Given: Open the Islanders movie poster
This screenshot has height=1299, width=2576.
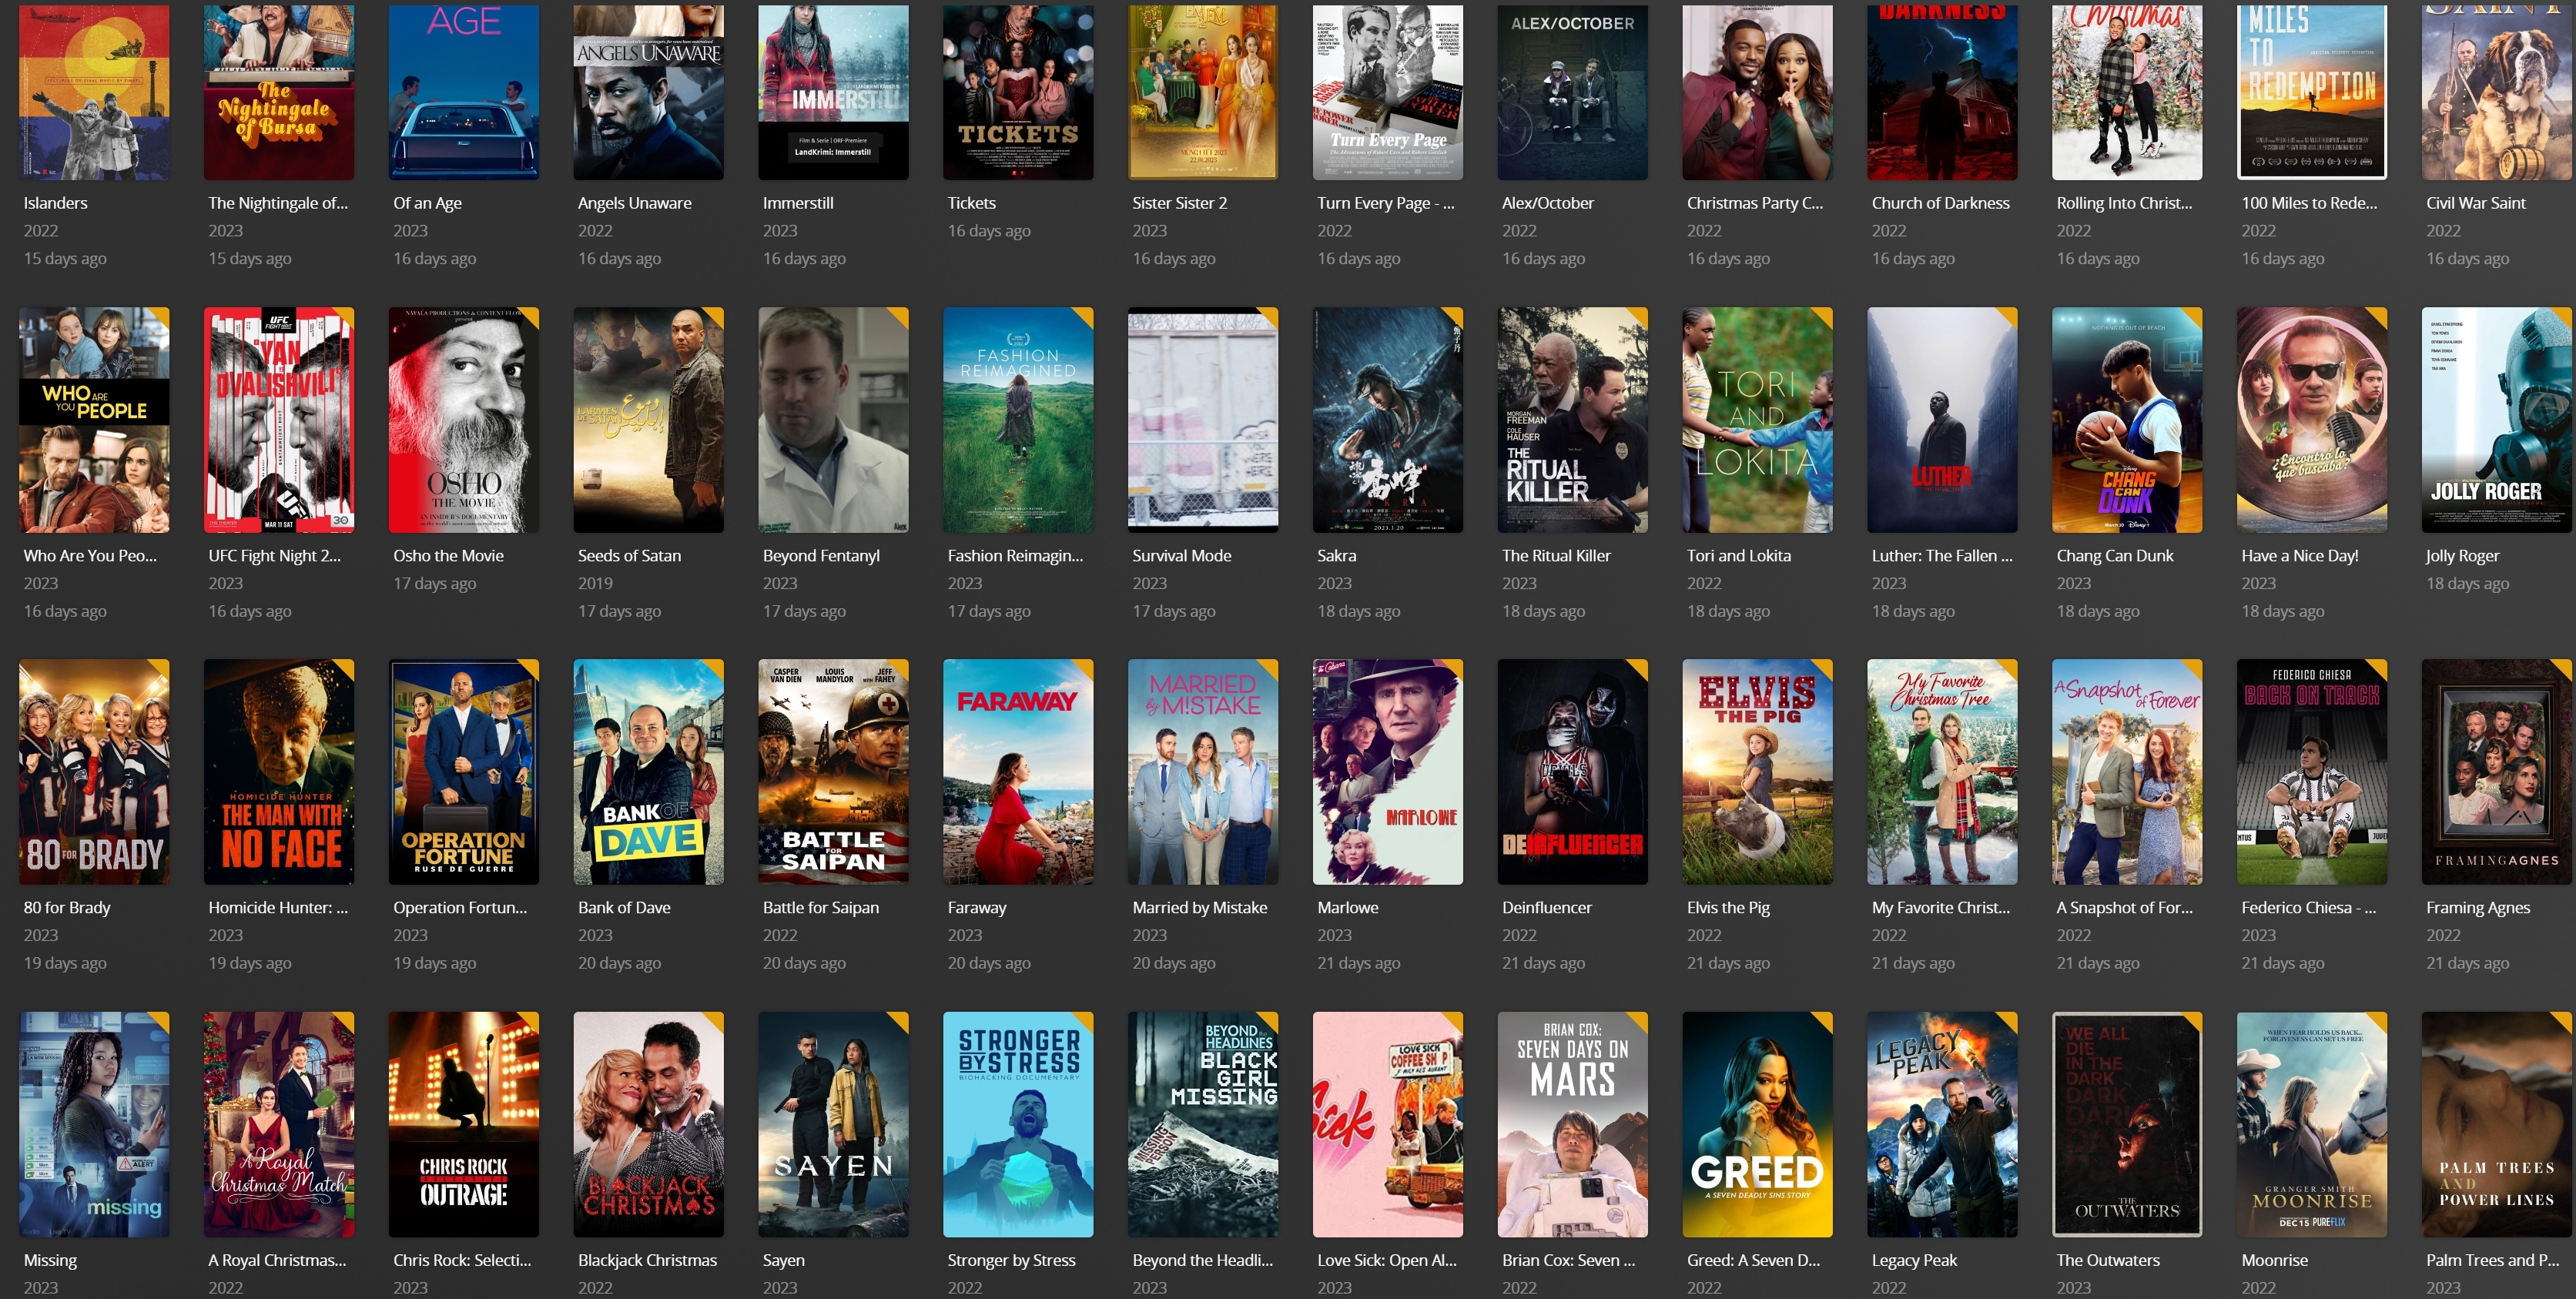Looking at the screenshot, I should click(94, 92).
